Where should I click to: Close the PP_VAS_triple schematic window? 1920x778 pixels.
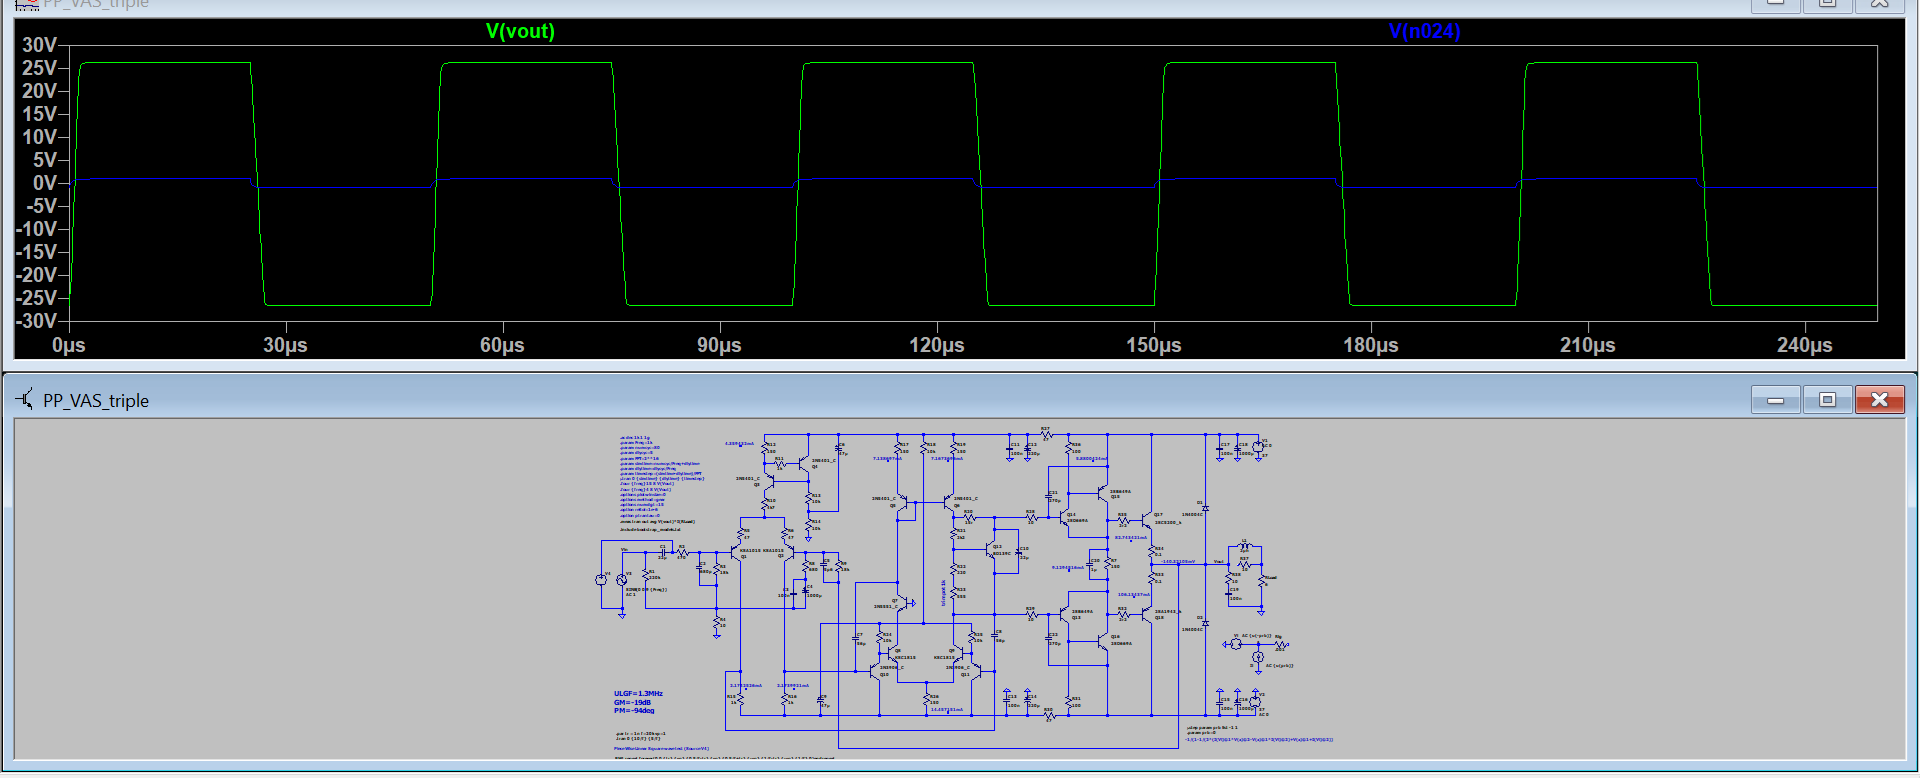point(1879,400)
